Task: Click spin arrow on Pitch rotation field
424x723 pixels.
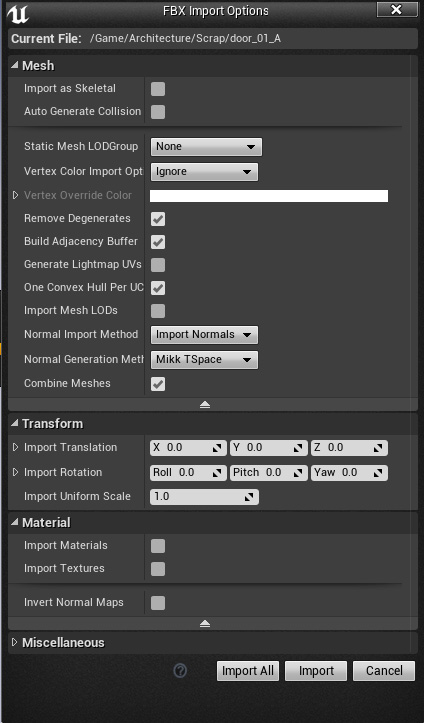Action: 298,473
